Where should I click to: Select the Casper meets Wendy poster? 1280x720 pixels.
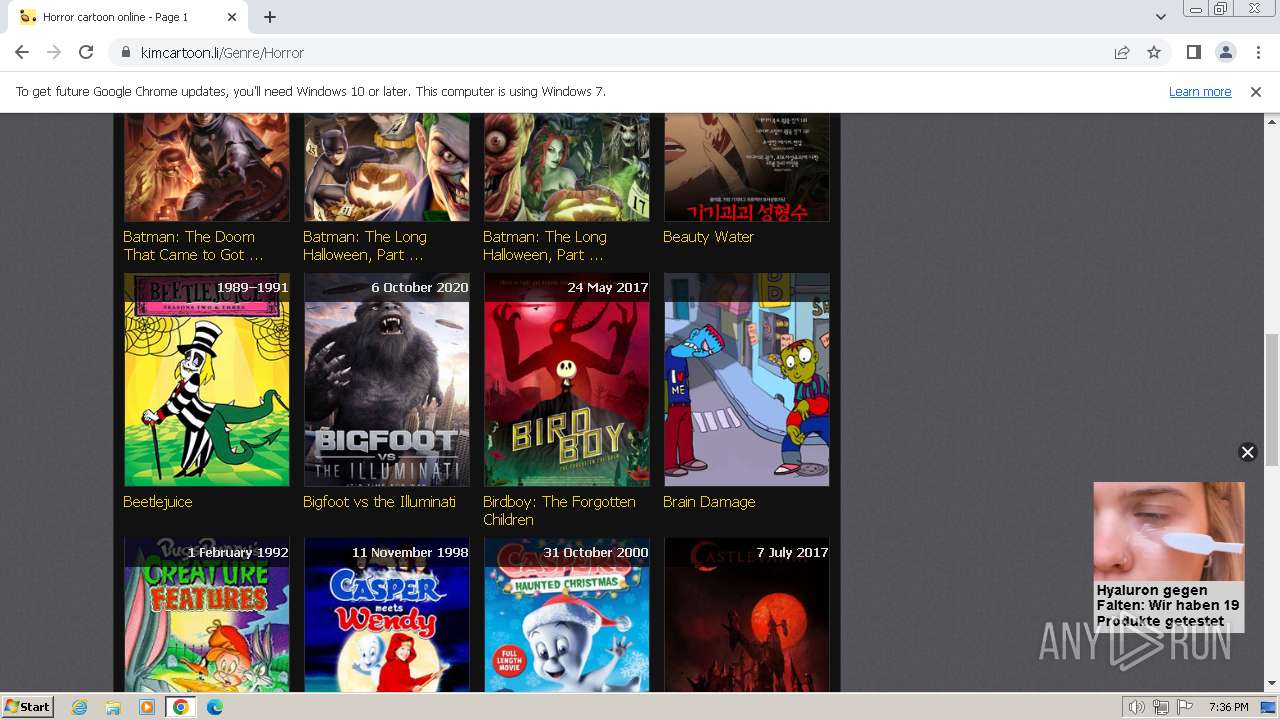coord(387,615)
